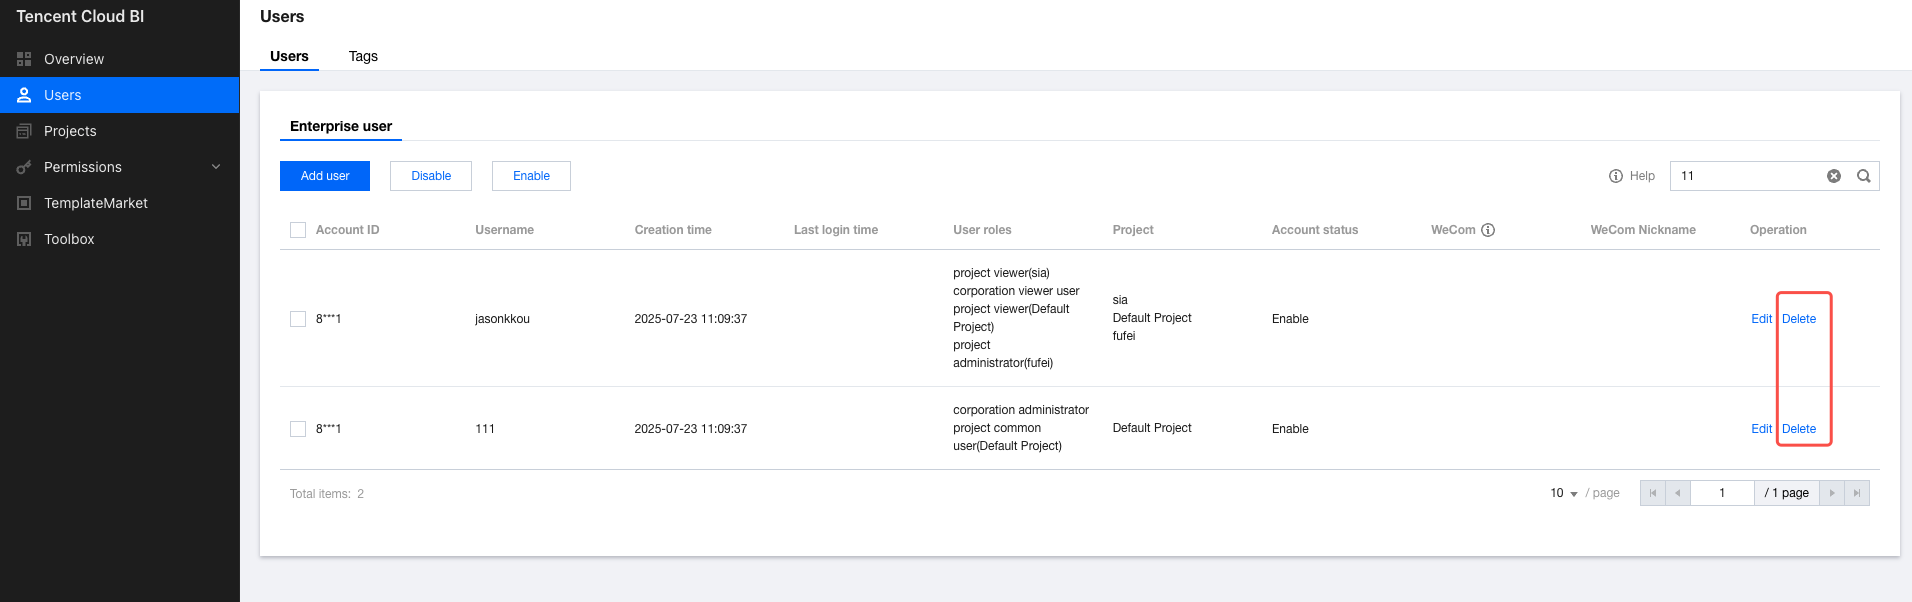Click the Overview grid icon in sidebar
Image resolution: width=1912 pixels, height=602 pixels.
[24, 59]
